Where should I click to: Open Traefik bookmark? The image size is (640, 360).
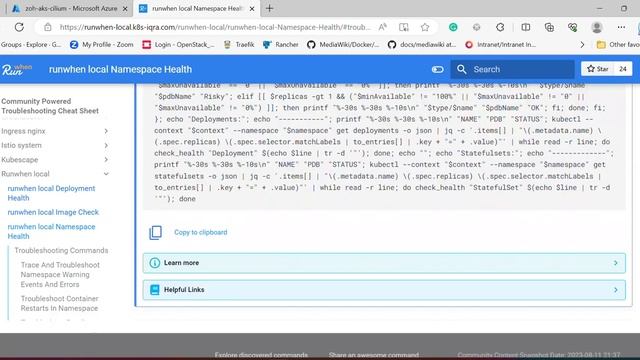point(239,44)
